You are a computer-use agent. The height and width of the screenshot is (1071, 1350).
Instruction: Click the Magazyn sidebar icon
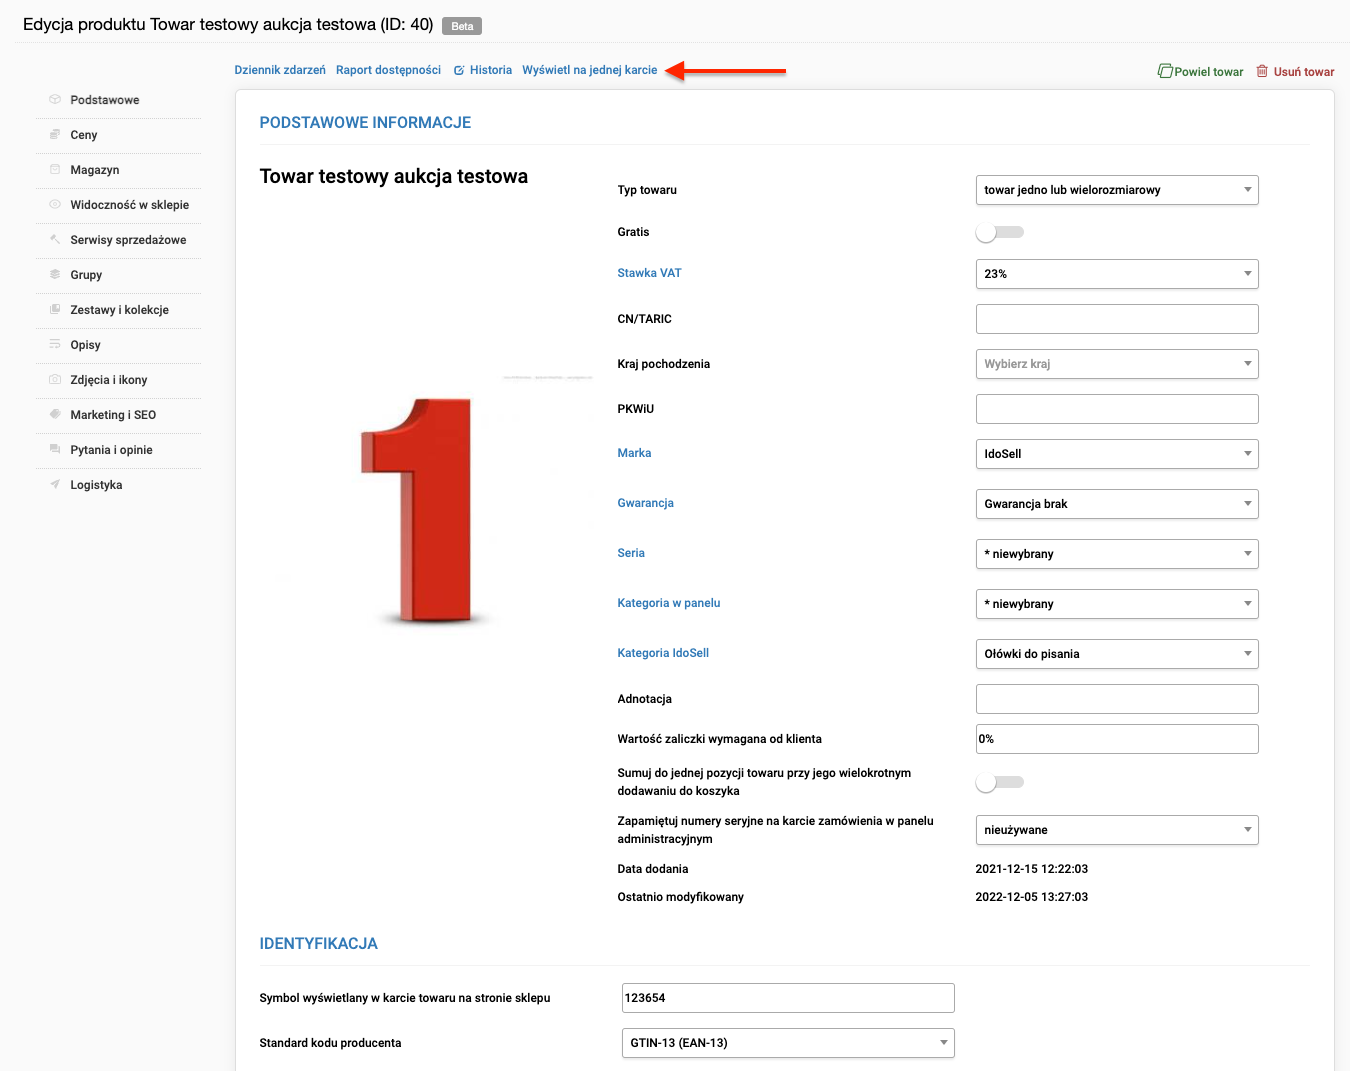click(x=55, y=169)
